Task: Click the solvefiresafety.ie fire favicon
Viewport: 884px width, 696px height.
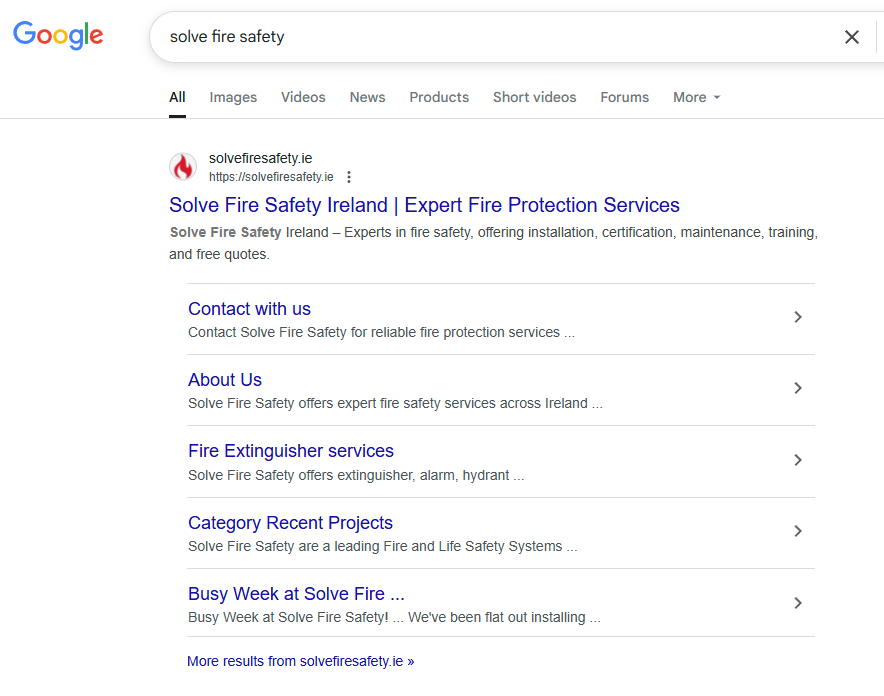Action: (184, 167)
